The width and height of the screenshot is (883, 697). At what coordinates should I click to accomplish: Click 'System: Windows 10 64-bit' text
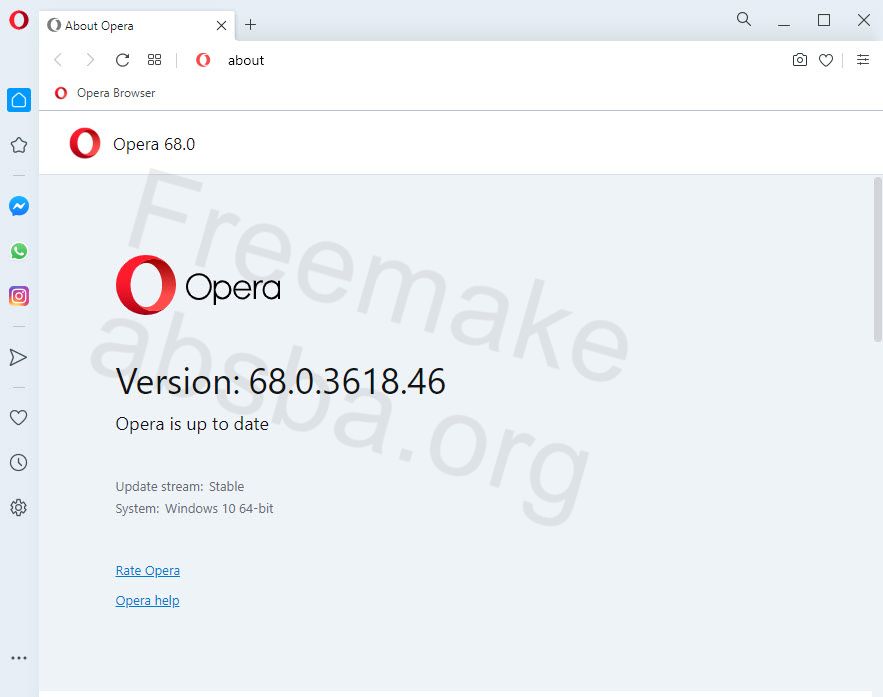pos(194,508)
